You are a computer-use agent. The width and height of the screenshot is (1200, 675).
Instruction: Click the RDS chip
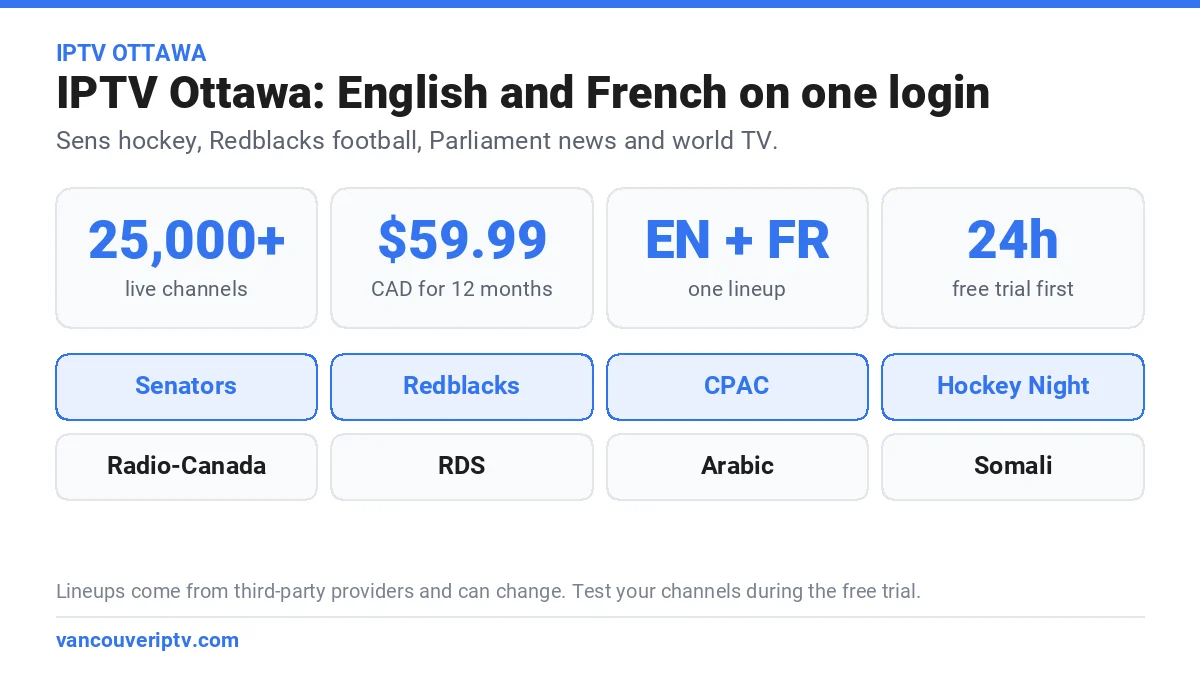(461, 466)
